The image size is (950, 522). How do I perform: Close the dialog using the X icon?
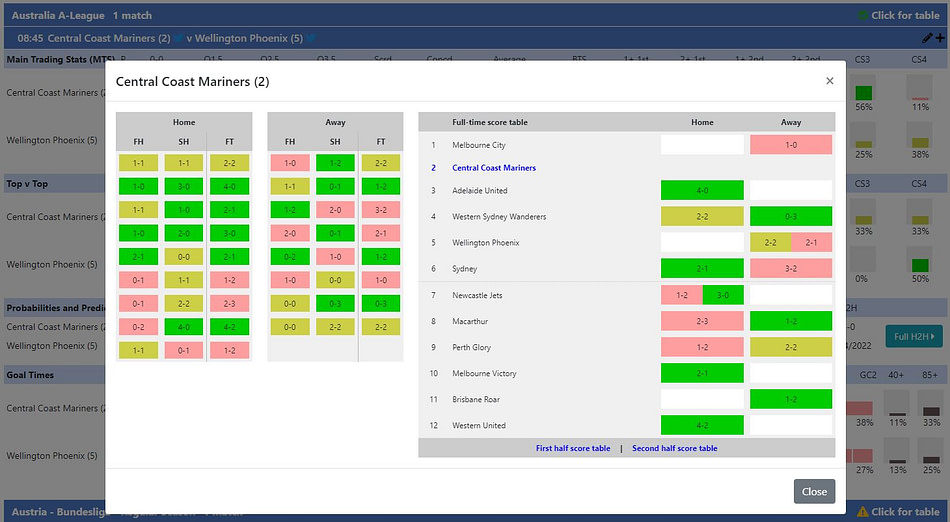(x=829, y=81)
